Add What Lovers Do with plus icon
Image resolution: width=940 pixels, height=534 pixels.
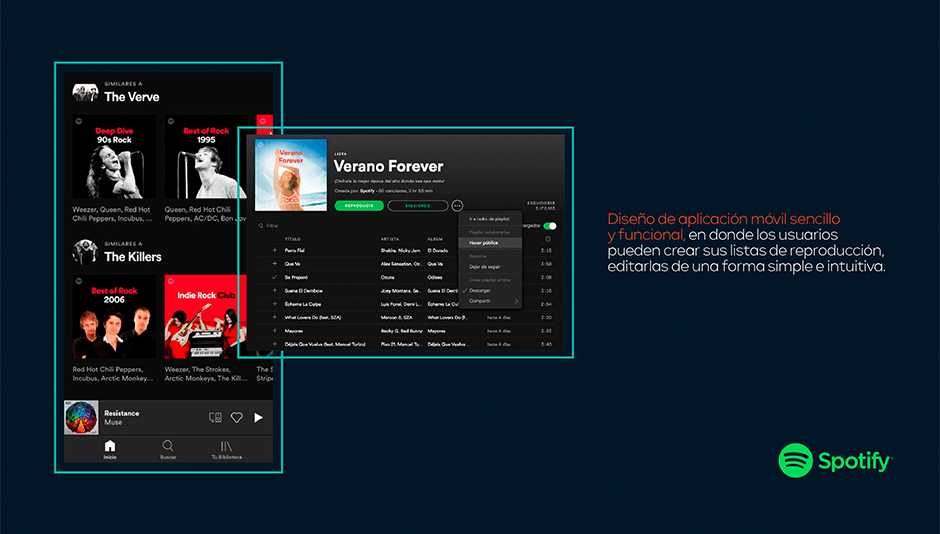pyautogui.click(x=275, y=318)
